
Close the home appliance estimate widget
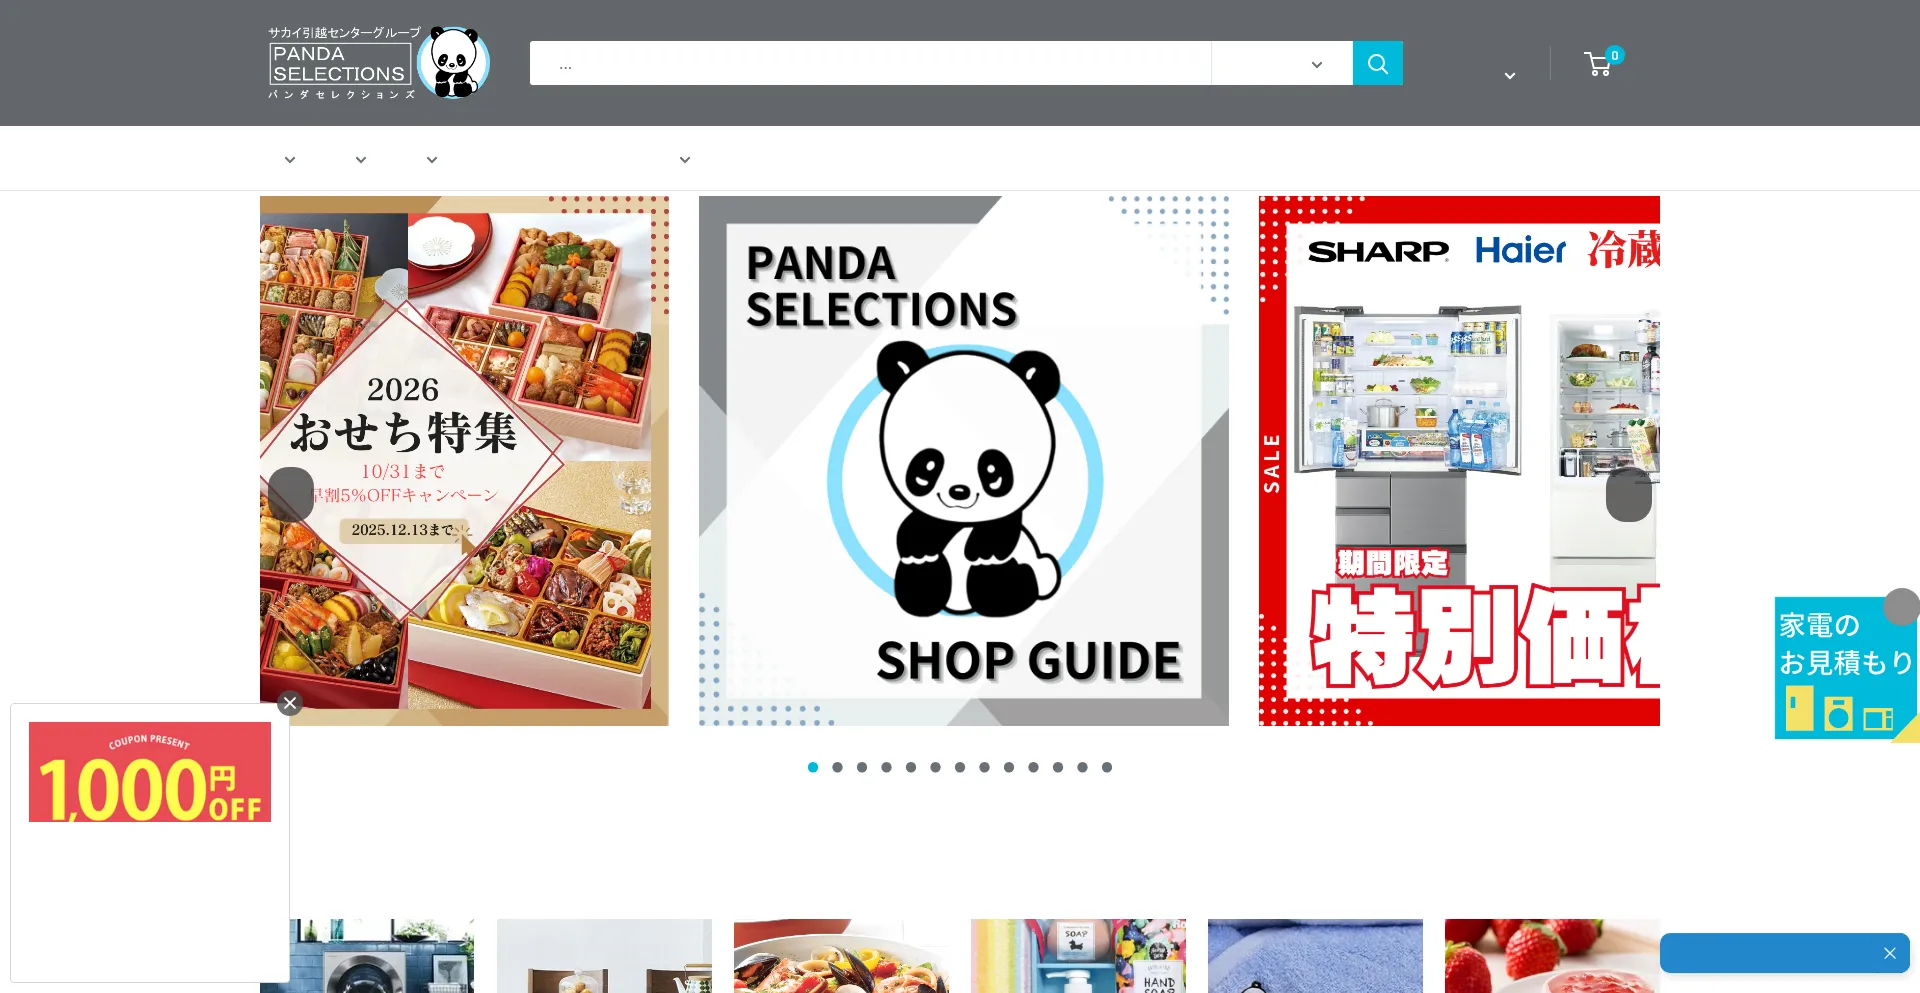click(x=1901, y=607)
